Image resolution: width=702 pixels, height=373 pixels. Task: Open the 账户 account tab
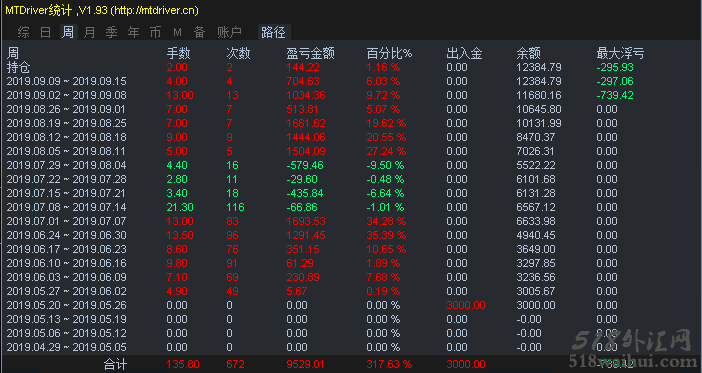(229, 32)
